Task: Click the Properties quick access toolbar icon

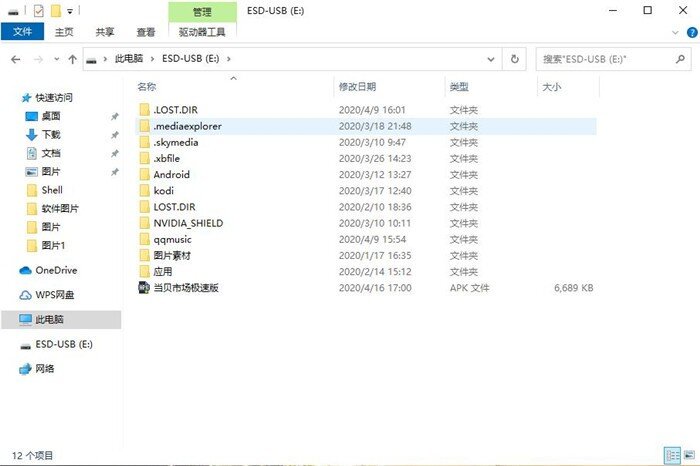Action: 38,11
